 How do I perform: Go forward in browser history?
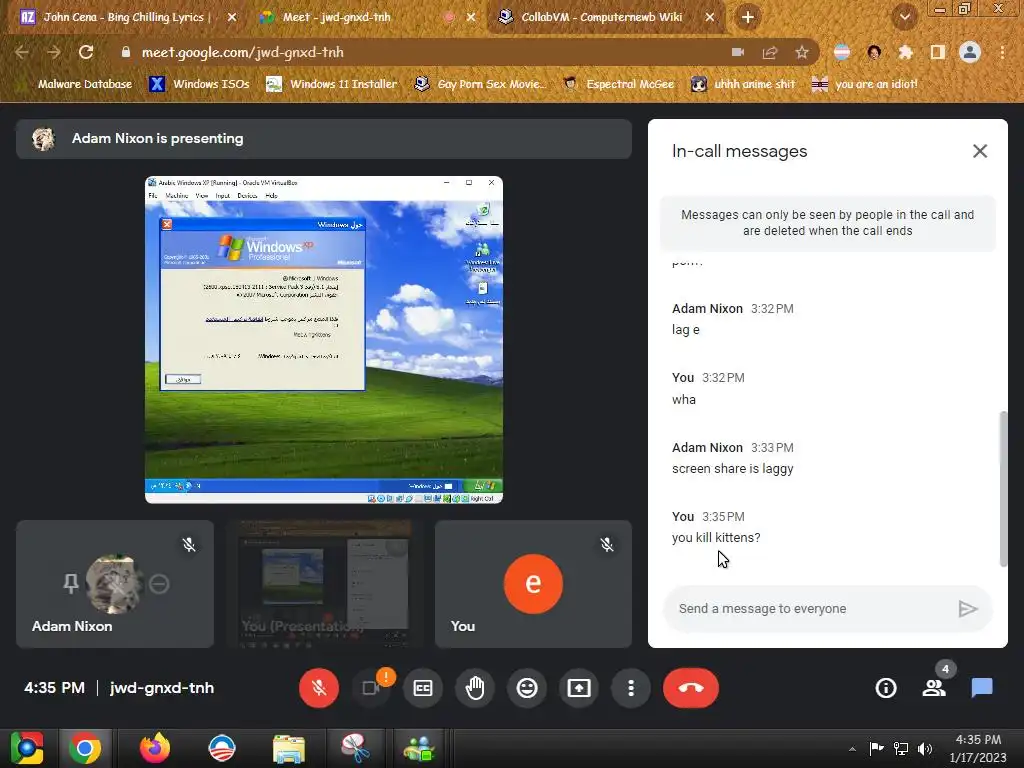point(54,52)
